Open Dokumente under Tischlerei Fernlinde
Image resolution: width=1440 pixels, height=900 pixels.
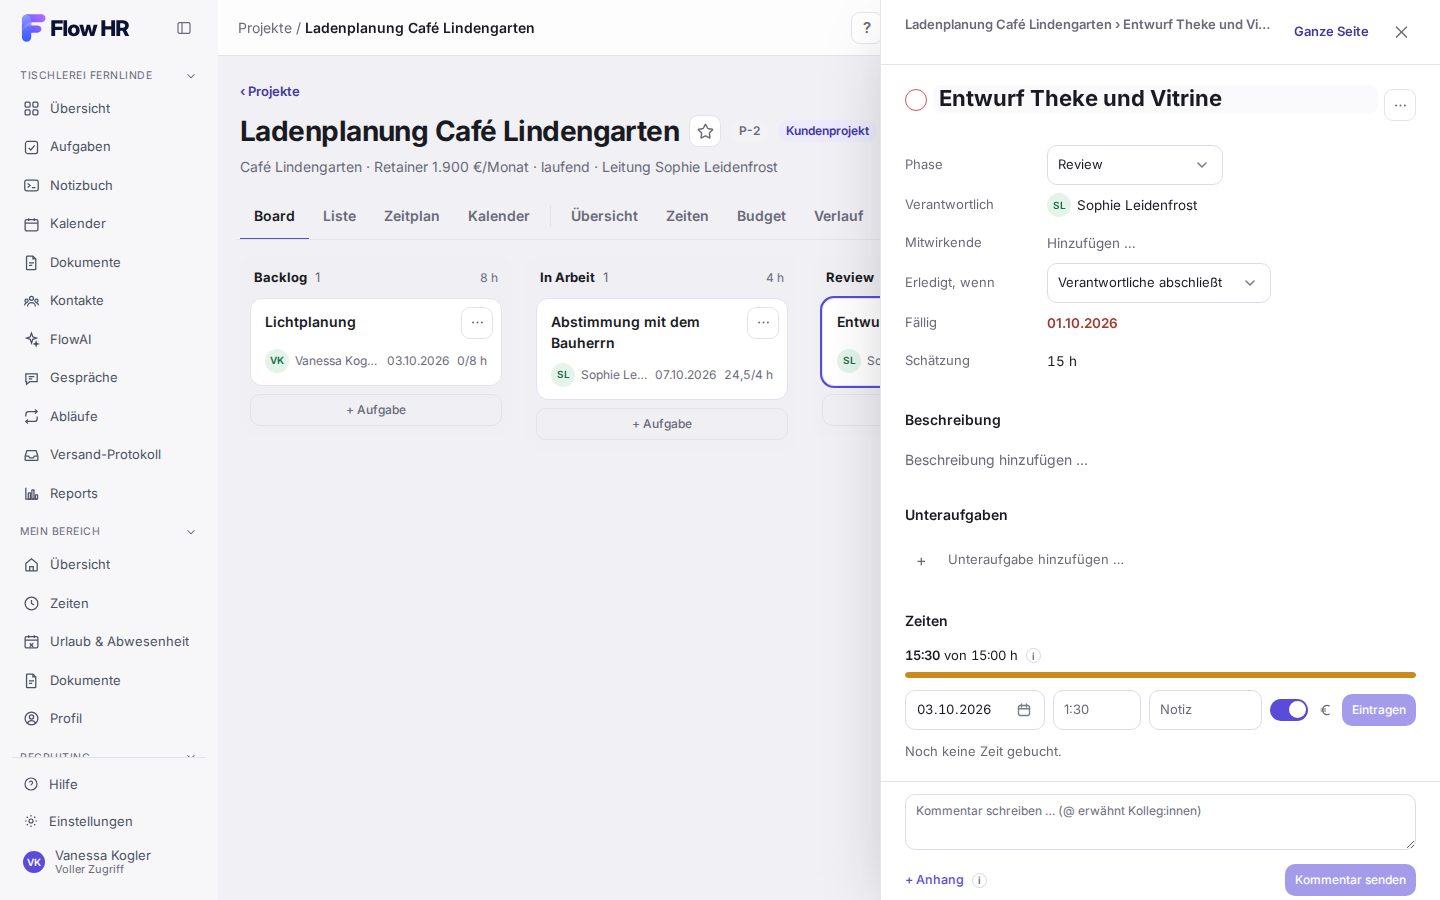pos(109,262)
